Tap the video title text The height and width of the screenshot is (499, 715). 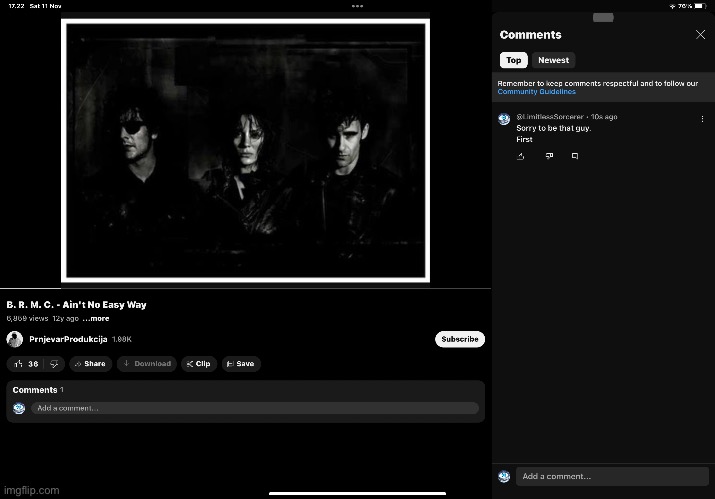coord(76,305)
